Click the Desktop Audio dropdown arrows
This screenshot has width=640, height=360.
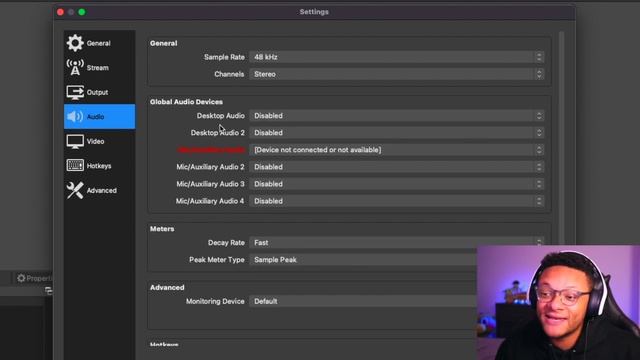pos(539,116)
